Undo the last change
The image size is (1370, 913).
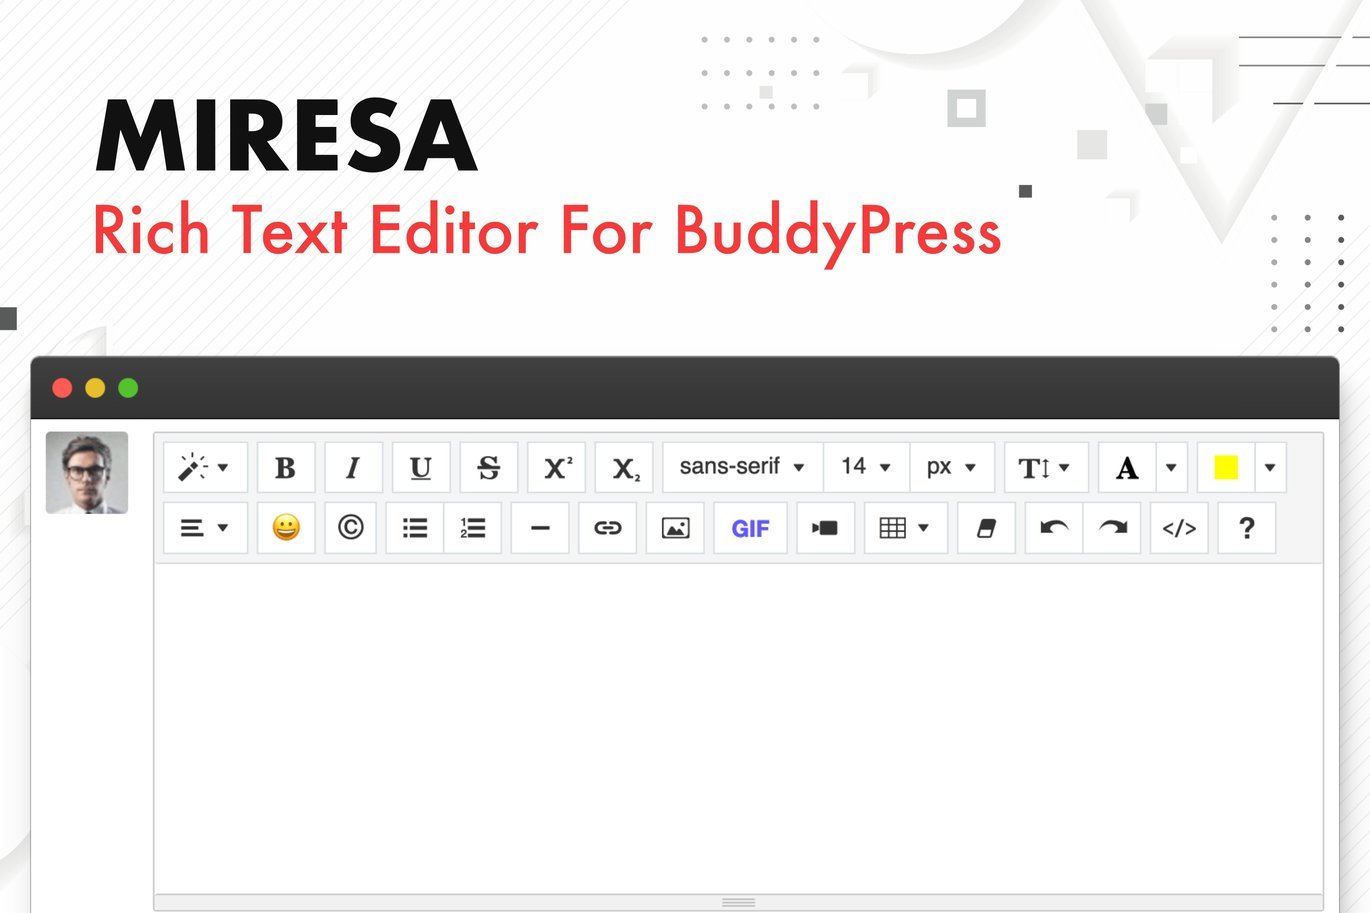pos(1053,528)
